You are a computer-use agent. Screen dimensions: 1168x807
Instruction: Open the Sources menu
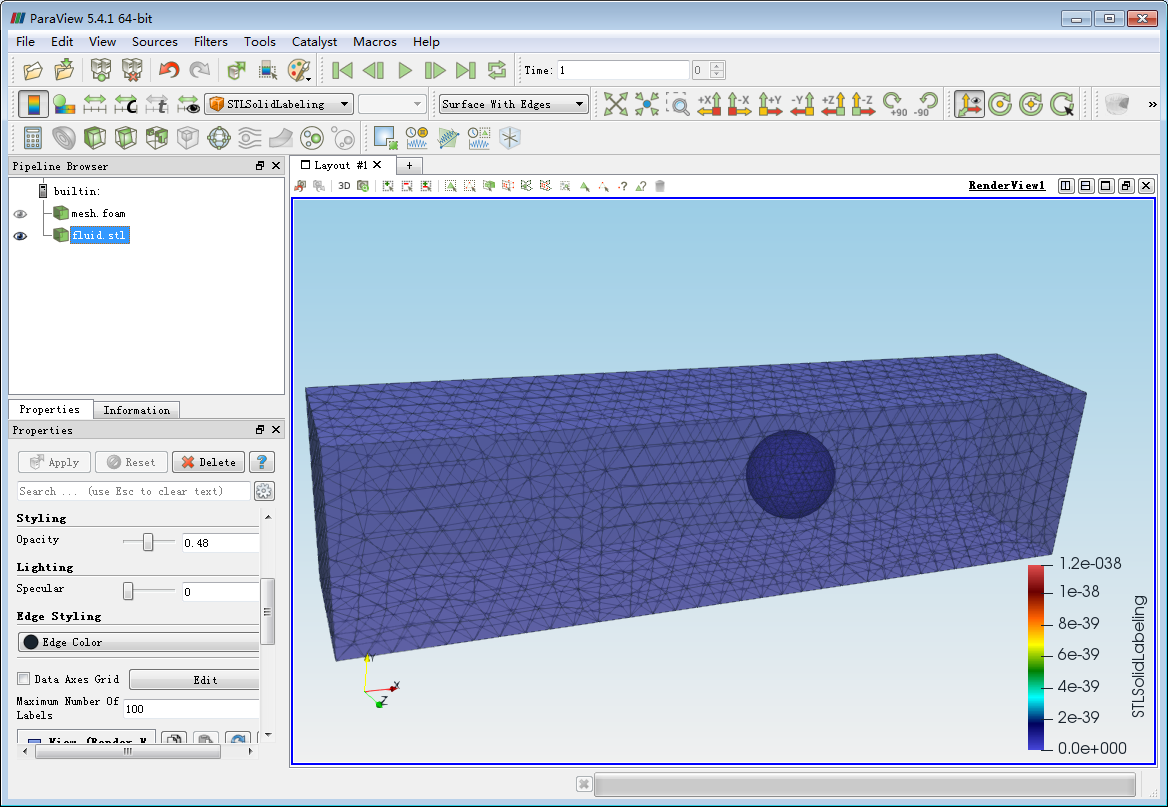pos(155,42)
